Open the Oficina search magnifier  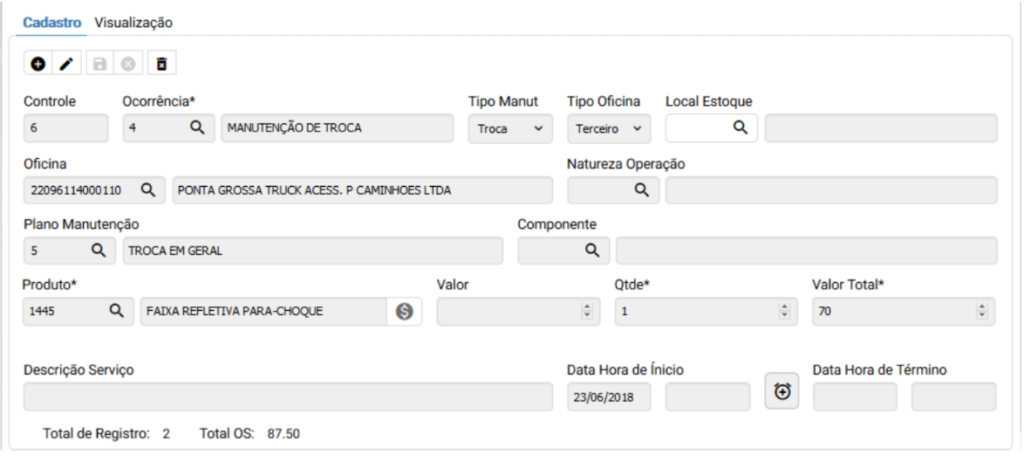(x=147, y=189)
